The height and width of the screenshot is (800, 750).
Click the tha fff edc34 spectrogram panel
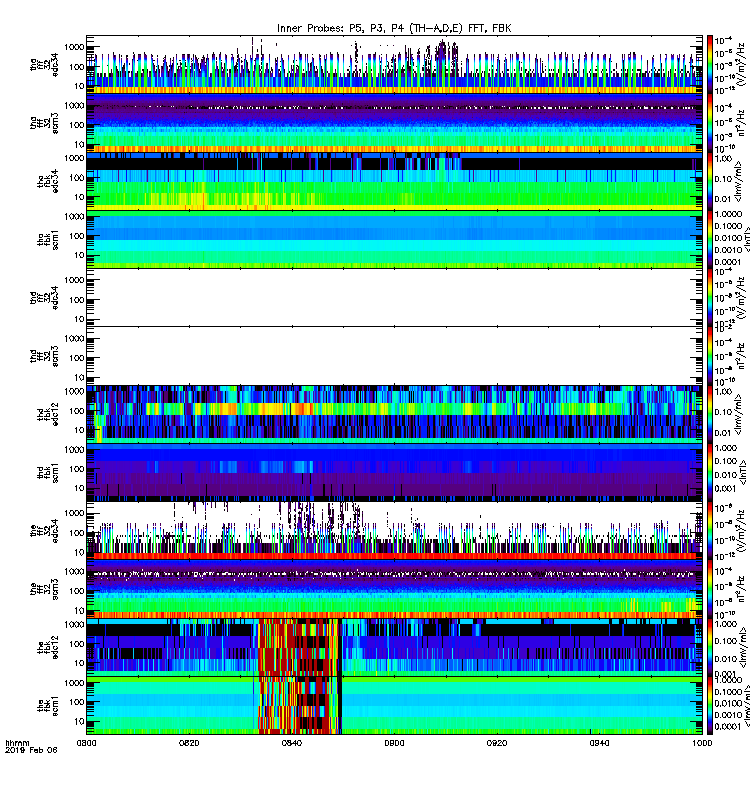point(394,65)
